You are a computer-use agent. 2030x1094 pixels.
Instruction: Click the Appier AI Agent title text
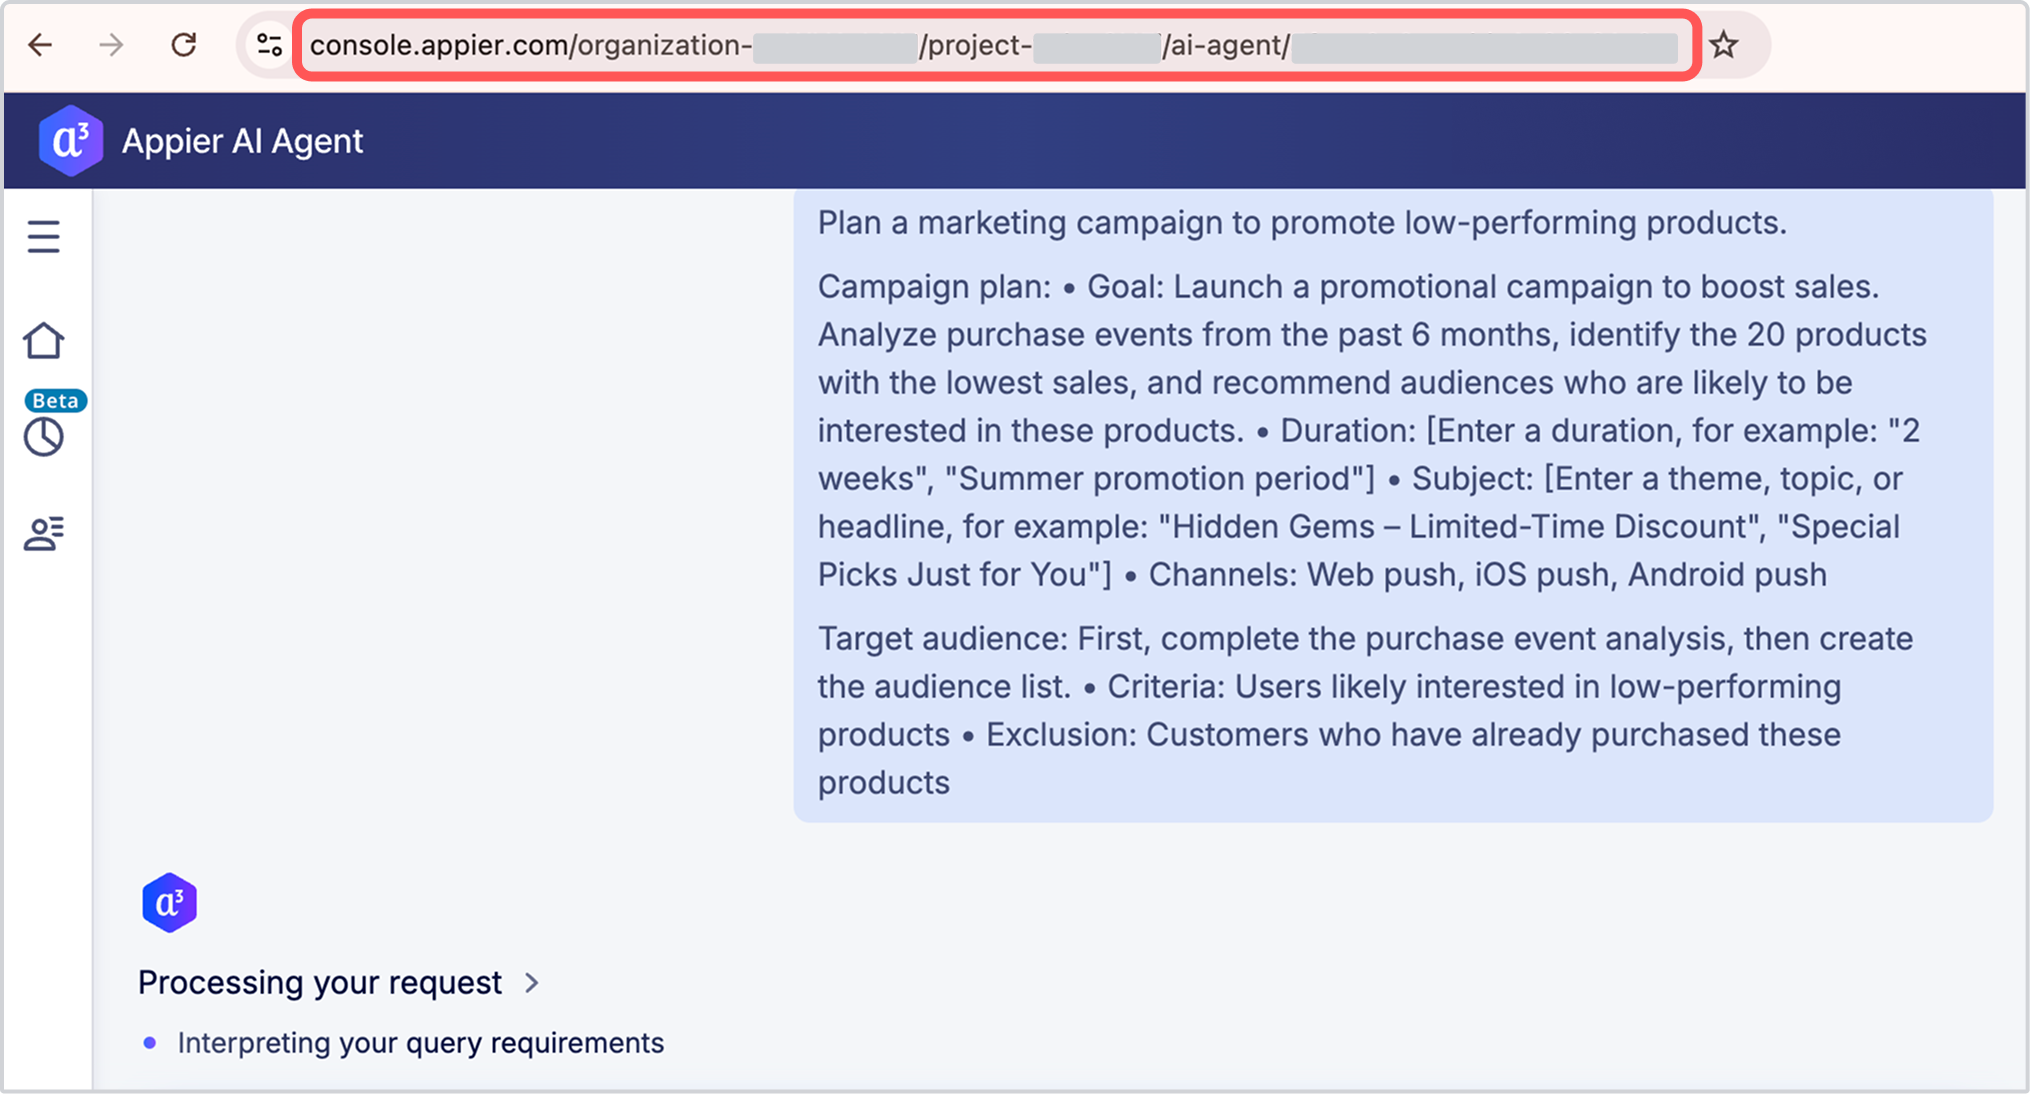pos(242,141)
